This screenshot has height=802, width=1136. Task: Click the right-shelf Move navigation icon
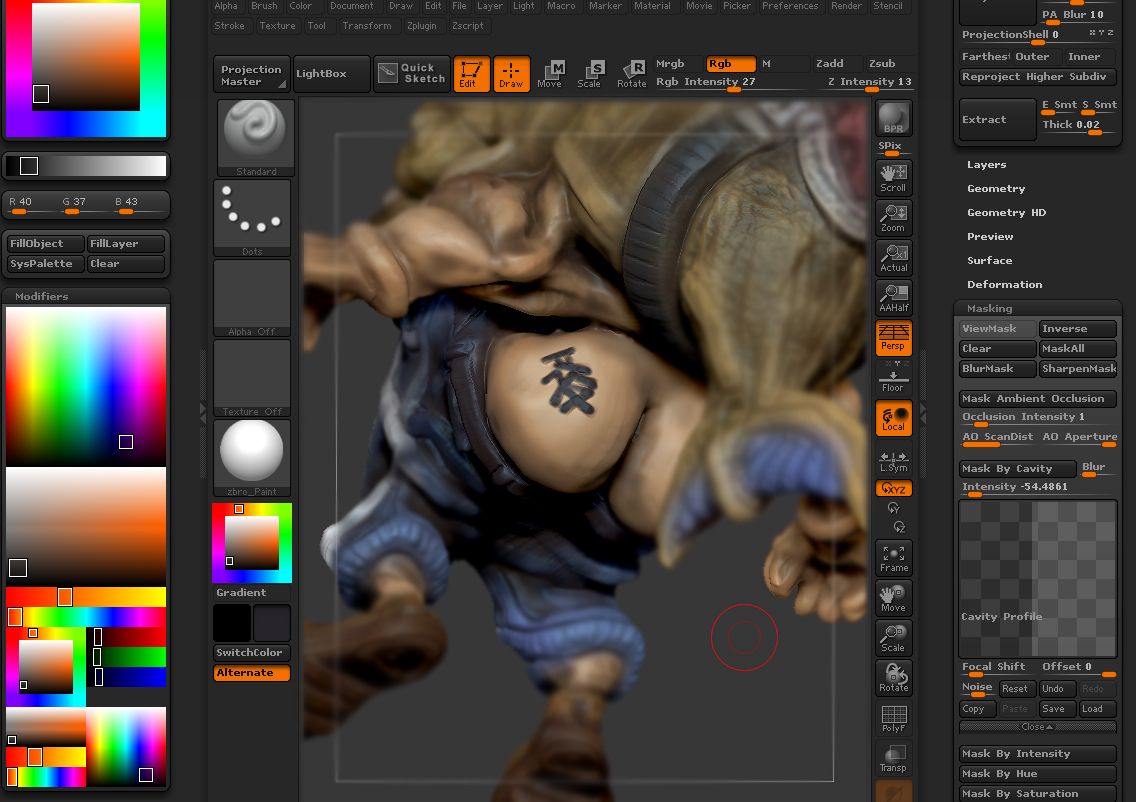pyautogui.click(x=893, y=598)
